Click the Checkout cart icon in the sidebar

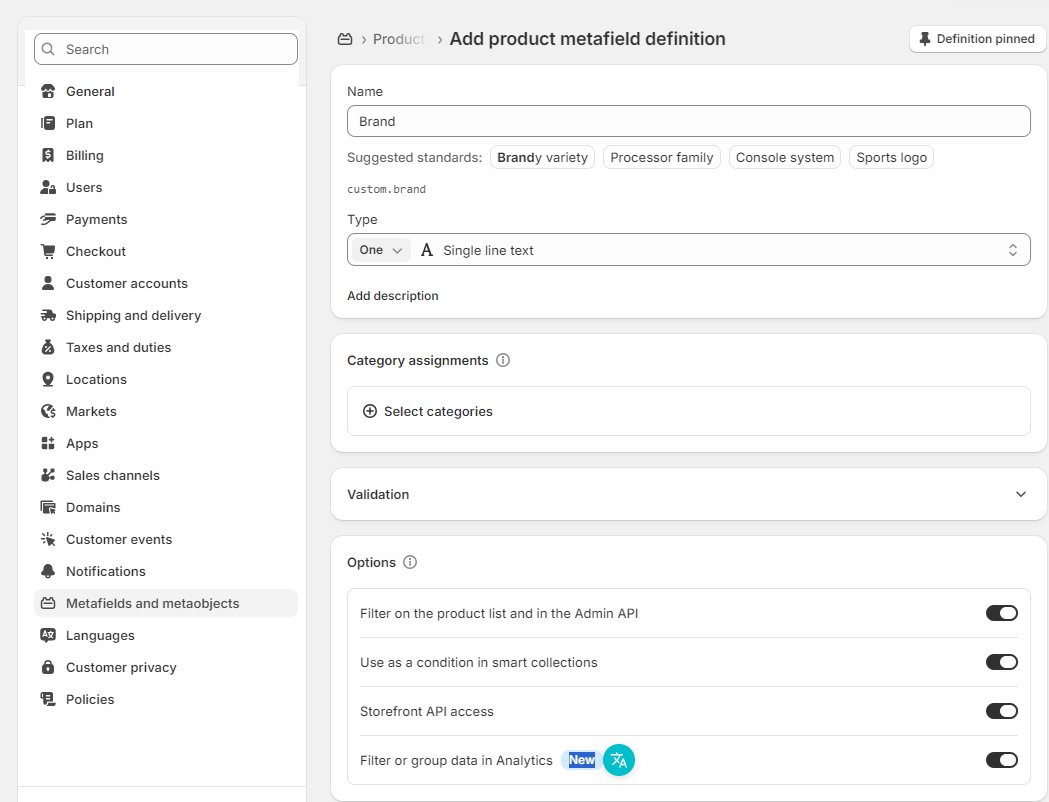coord(48,251)
